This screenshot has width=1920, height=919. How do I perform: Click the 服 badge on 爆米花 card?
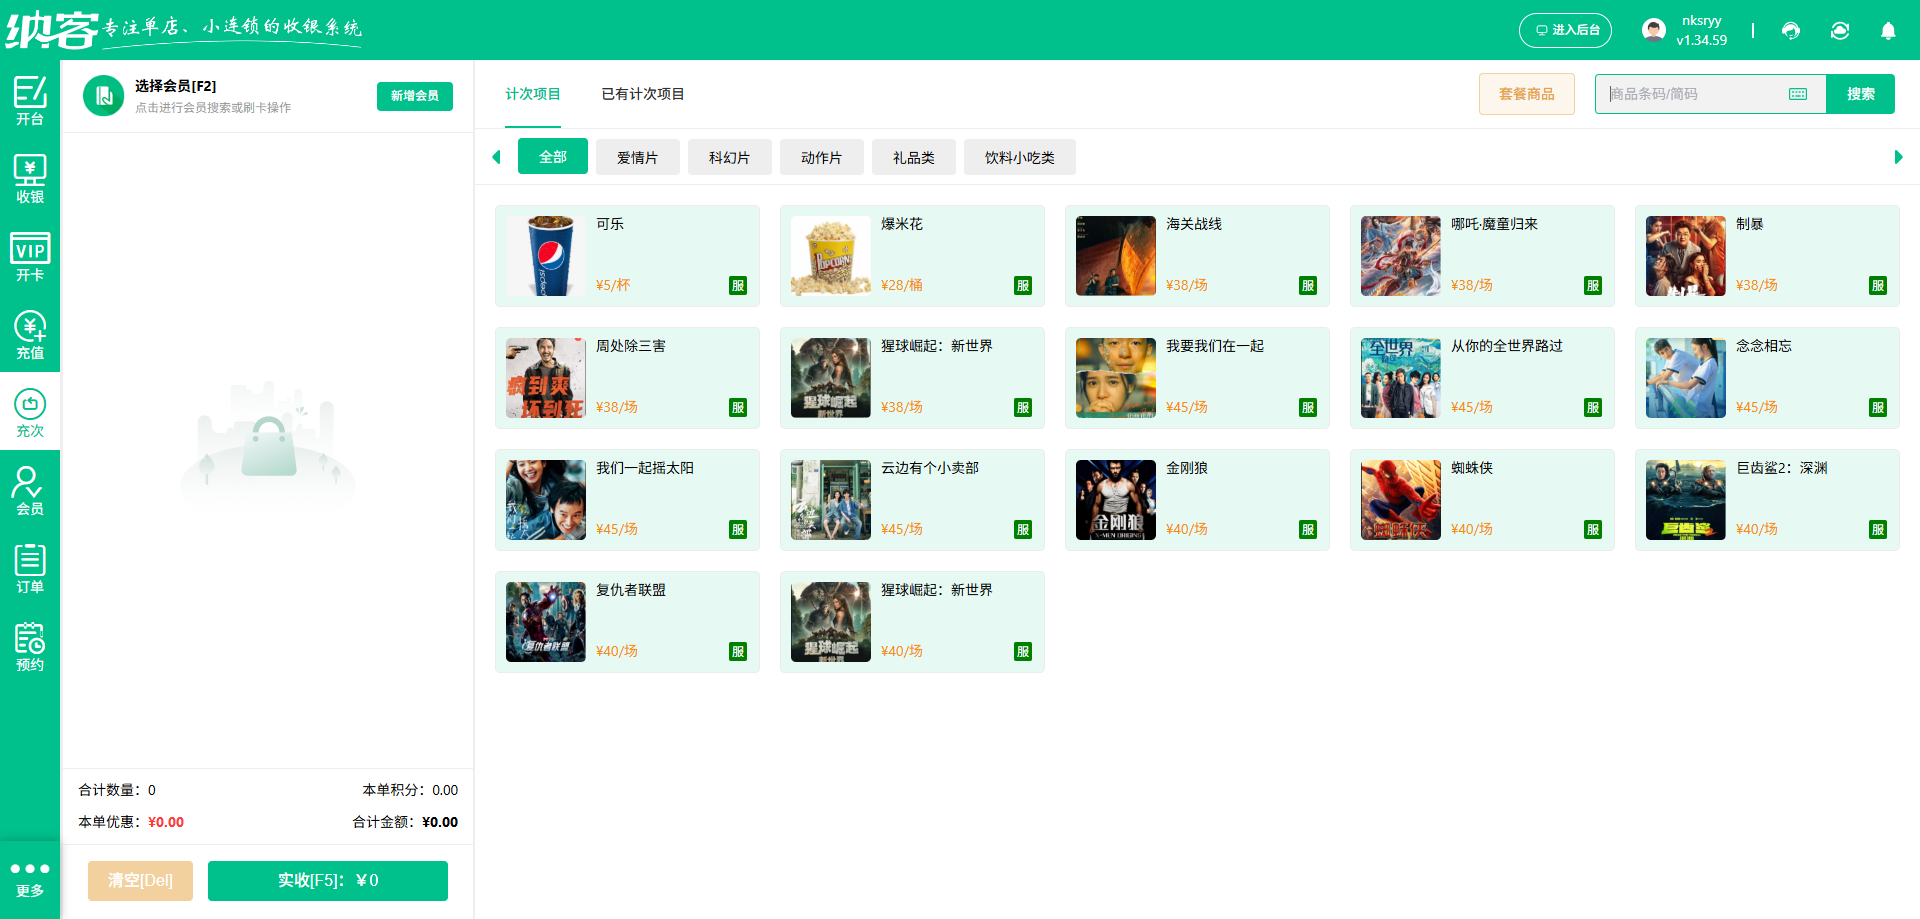1023,286
